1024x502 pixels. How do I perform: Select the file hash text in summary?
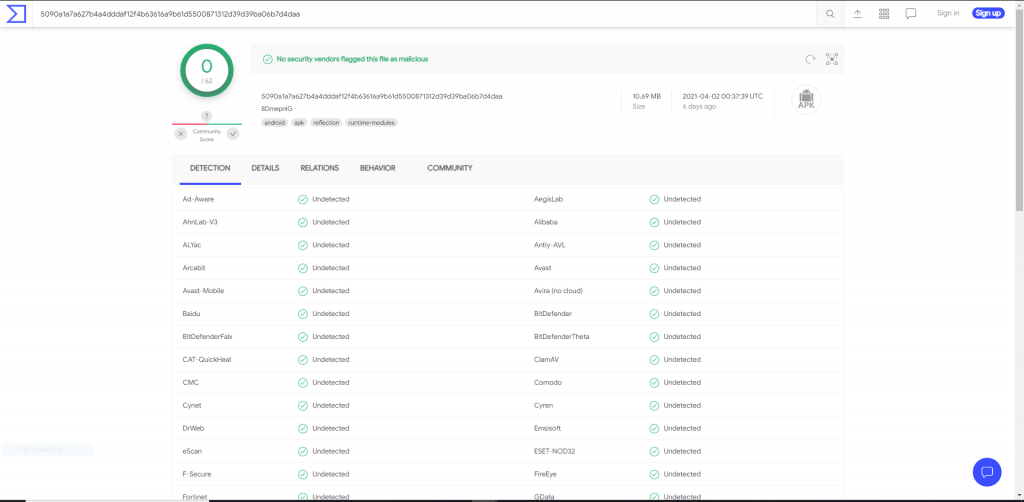(x=381, y=96)
